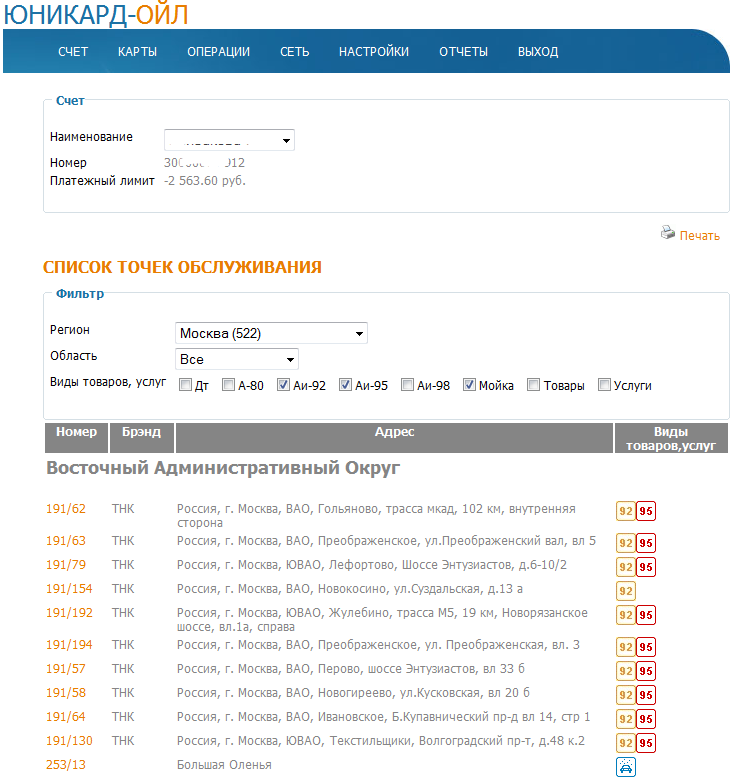Expand the Область dropdown set to Все
Viewport: 737px width, 779px height.
click(x=236, y=359)
